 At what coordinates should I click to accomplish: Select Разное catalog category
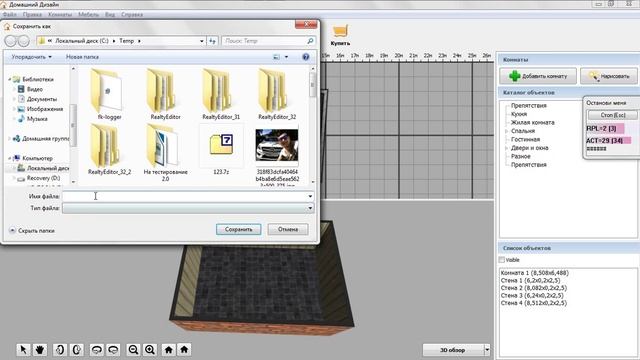pos(520,156)
